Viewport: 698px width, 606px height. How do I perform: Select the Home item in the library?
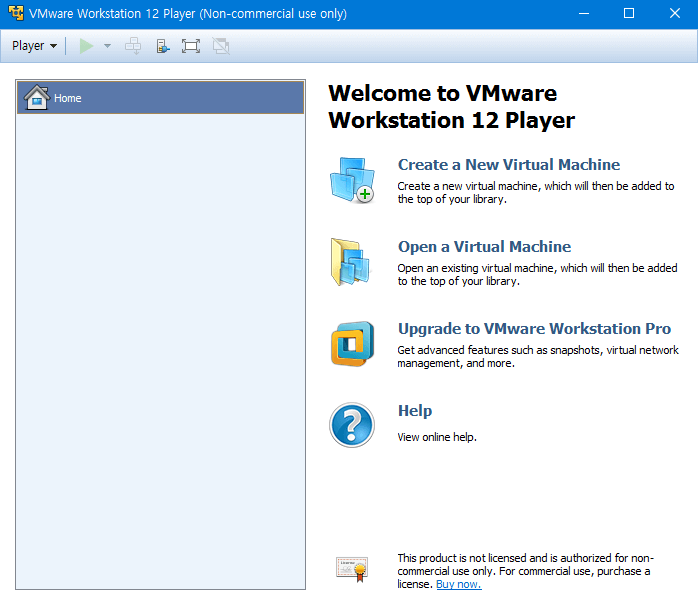pos(68,98)
